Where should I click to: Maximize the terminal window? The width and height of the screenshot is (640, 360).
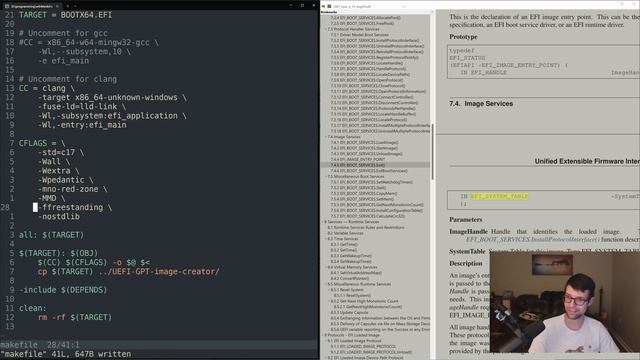pos(302,5)
